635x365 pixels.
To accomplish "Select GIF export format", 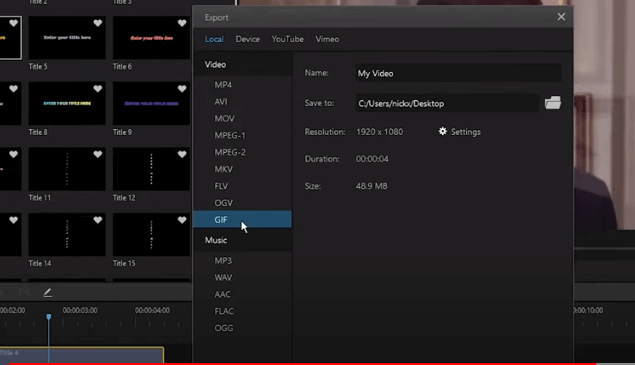I will [x=243, y=219].
